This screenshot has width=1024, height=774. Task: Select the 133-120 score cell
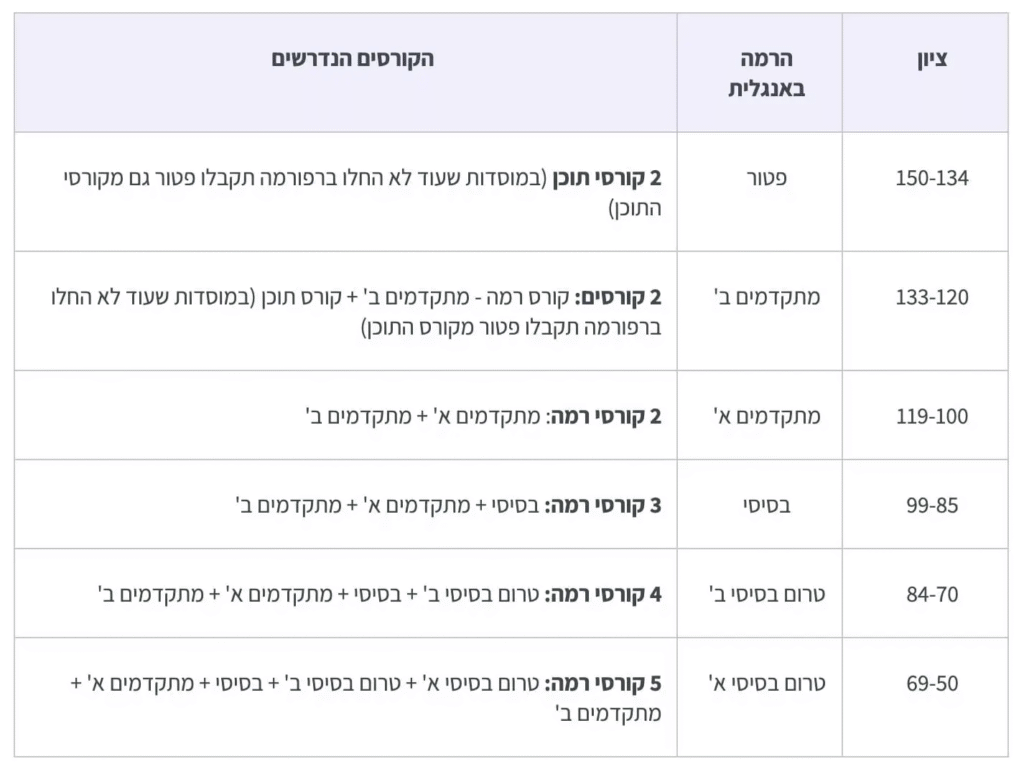[932, 298]
